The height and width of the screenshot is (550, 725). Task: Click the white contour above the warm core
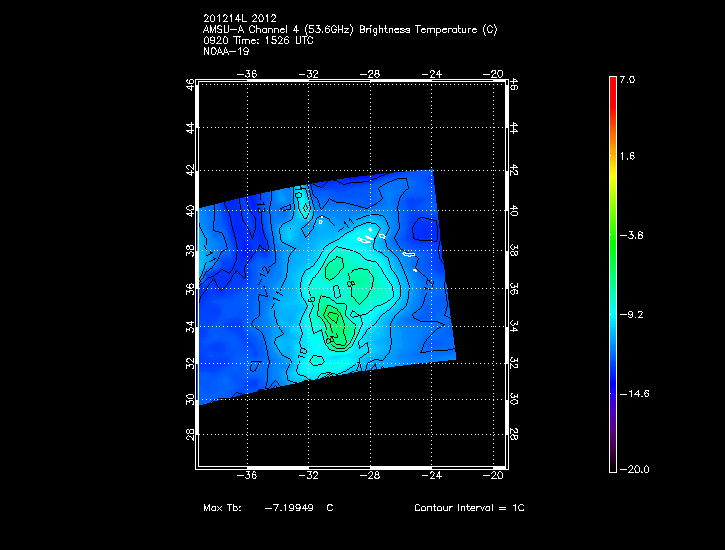(x=368, y=238)
